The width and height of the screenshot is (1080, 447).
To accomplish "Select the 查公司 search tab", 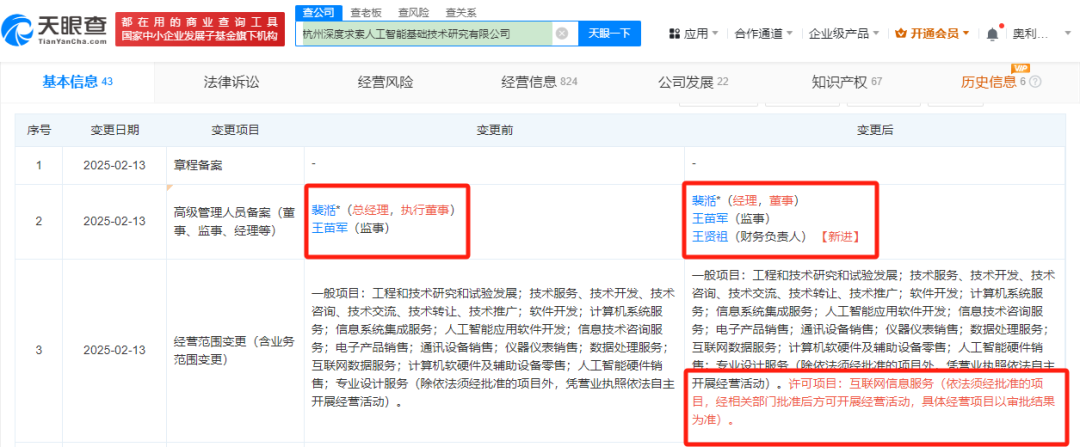I will 319,12.
